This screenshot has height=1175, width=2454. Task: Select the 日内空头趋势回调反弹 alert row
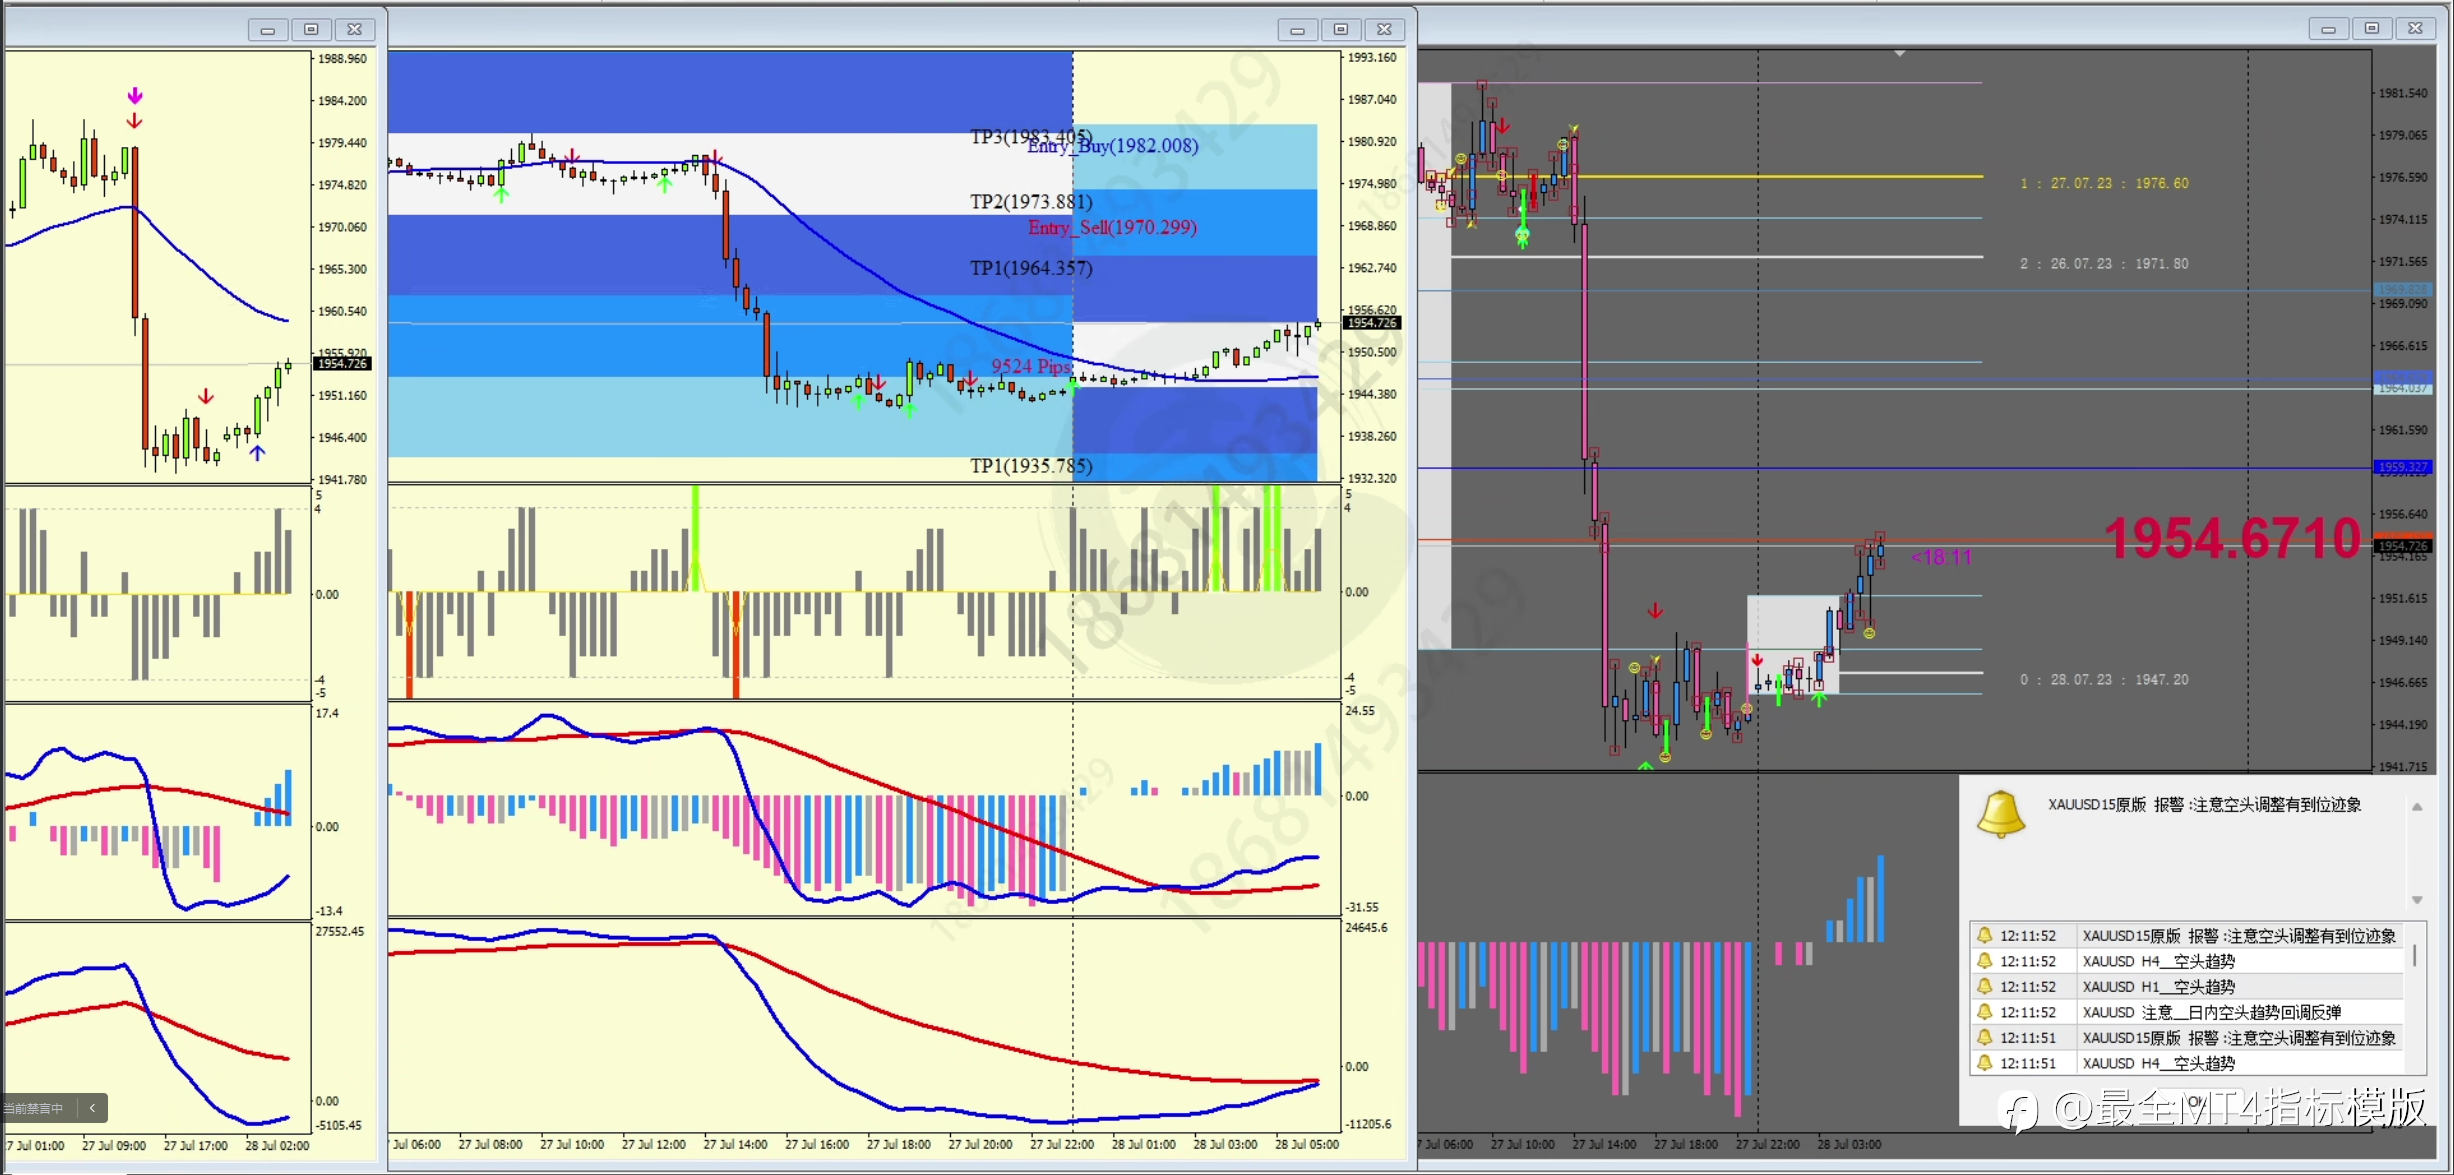coord(2210,1012)
